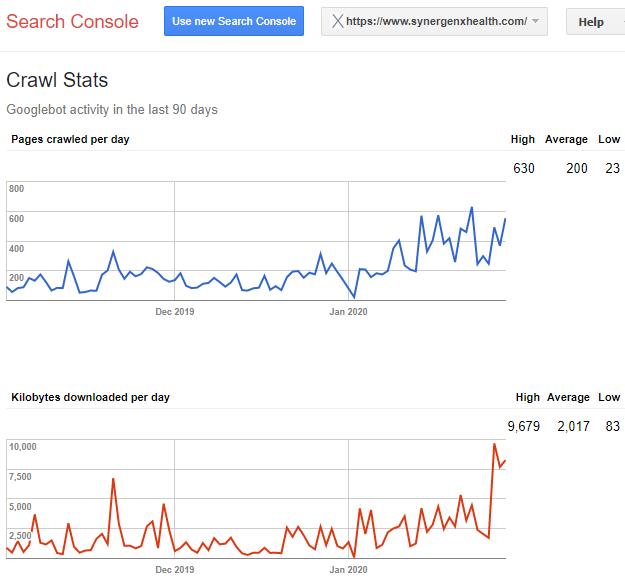Click the highest peak on blue crawl chart
The height and width of the screenshot is (581, 625).
tap(472, 208)
